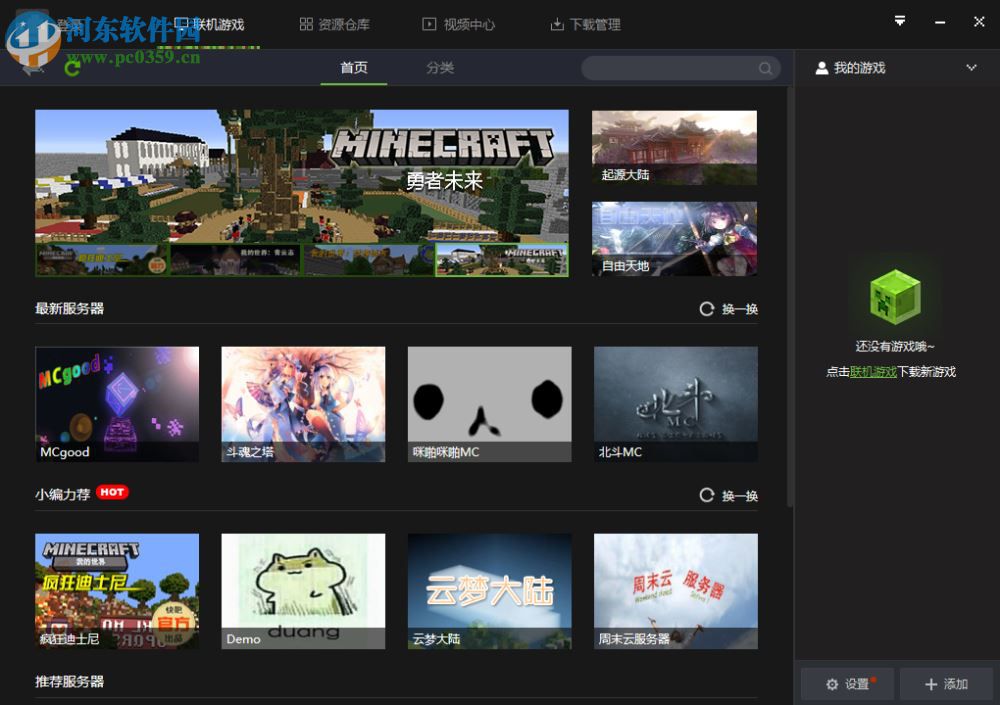Open the 联机游戏 top tab
The image size is (1000, 705).
click(209, 24)
